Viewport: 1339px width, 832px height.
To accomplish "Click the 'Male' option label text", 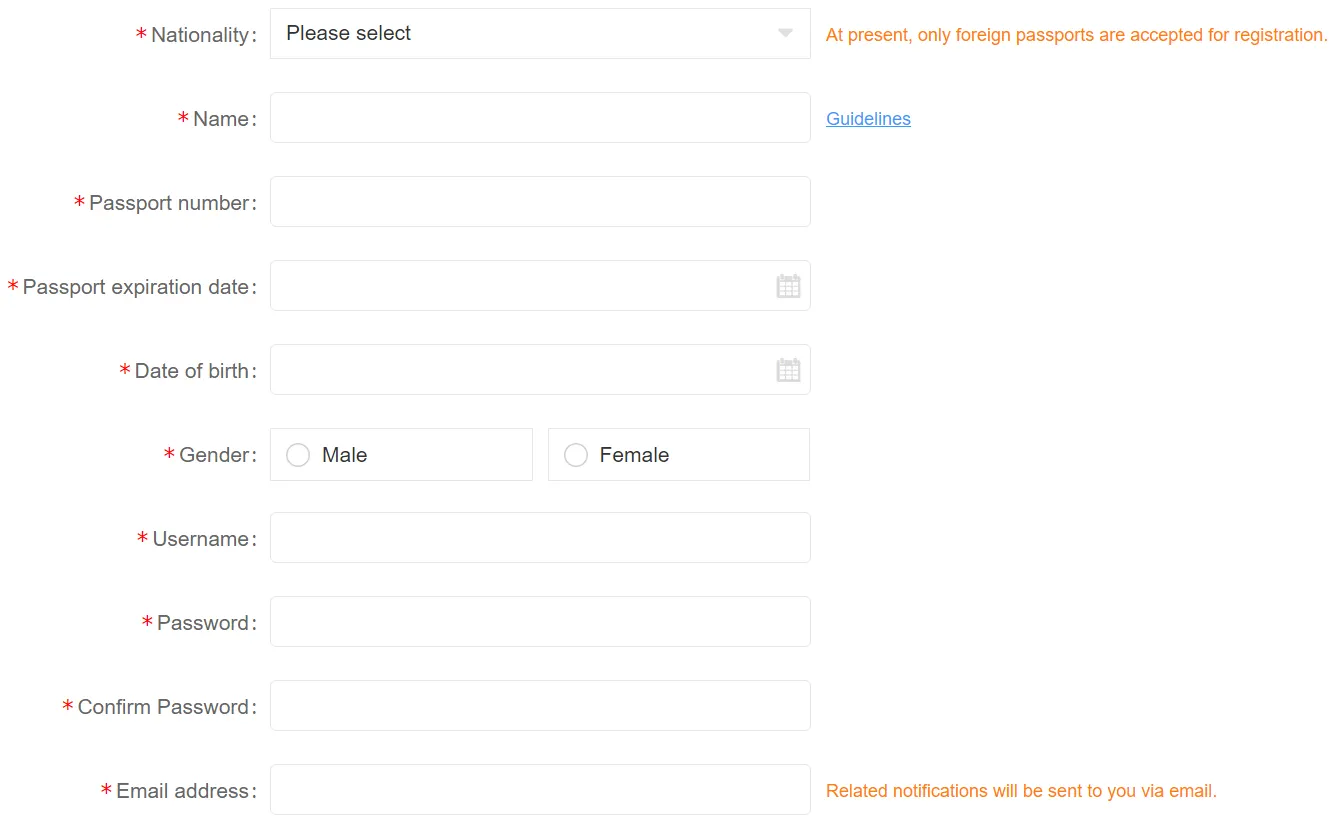I will [x=344, y=455].
